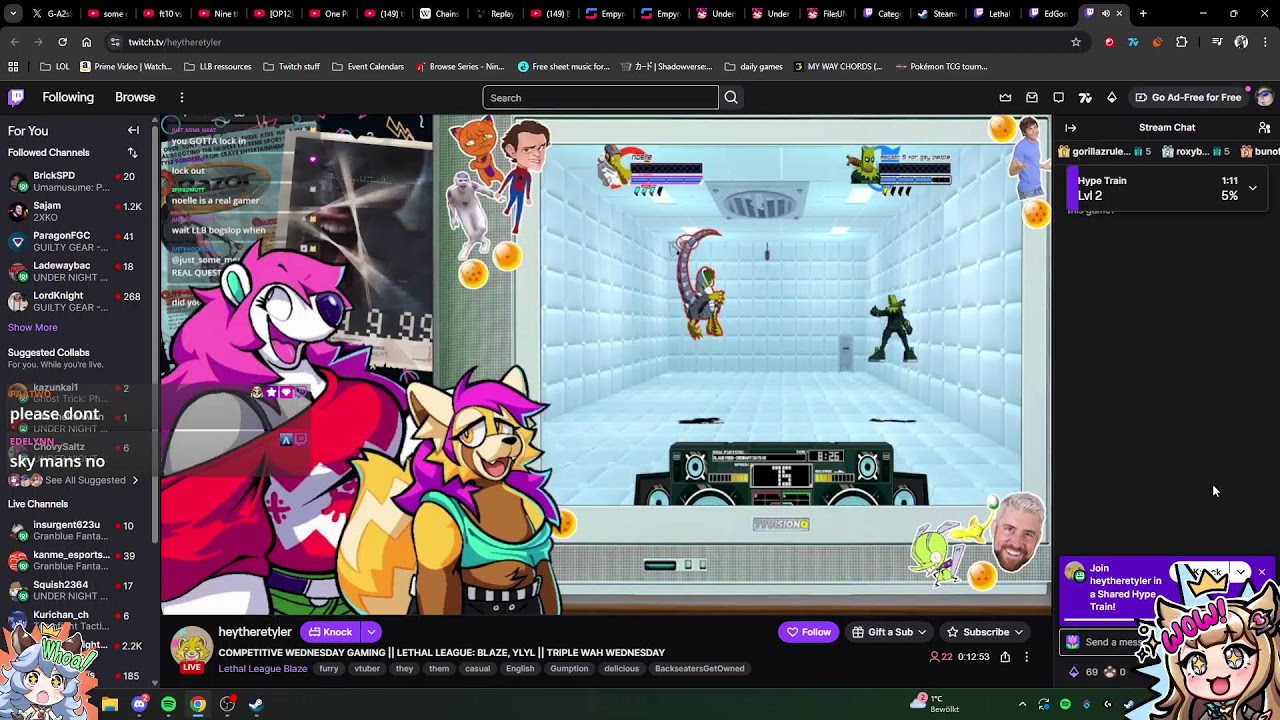This screenshot has height=720, width=1280.
Task: Sort followed channels with the arrows icon
Action: (132, 152)
